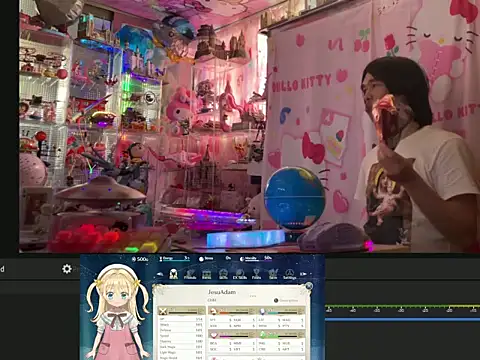
Task: Click the Stress indicator at the top
Action: coord(216,258)
